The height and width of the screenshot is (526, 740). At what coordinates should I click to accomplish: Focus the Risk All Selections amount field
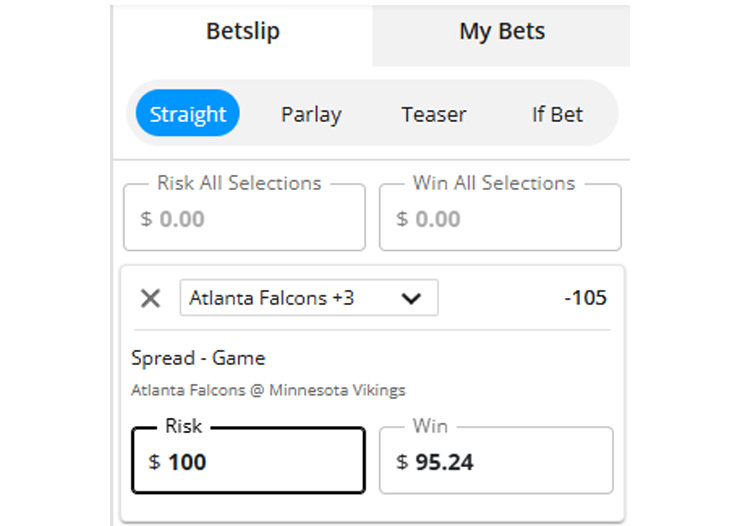point(258,219)
